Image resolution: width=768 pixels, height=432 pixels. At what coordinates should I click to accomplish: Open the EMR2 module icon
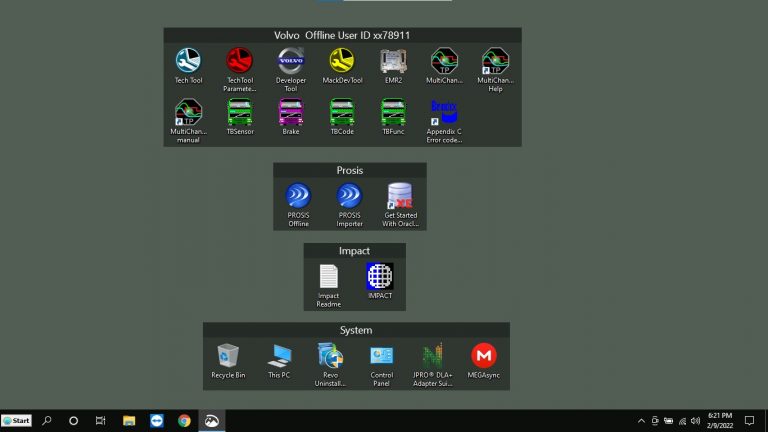pos(393,61)
